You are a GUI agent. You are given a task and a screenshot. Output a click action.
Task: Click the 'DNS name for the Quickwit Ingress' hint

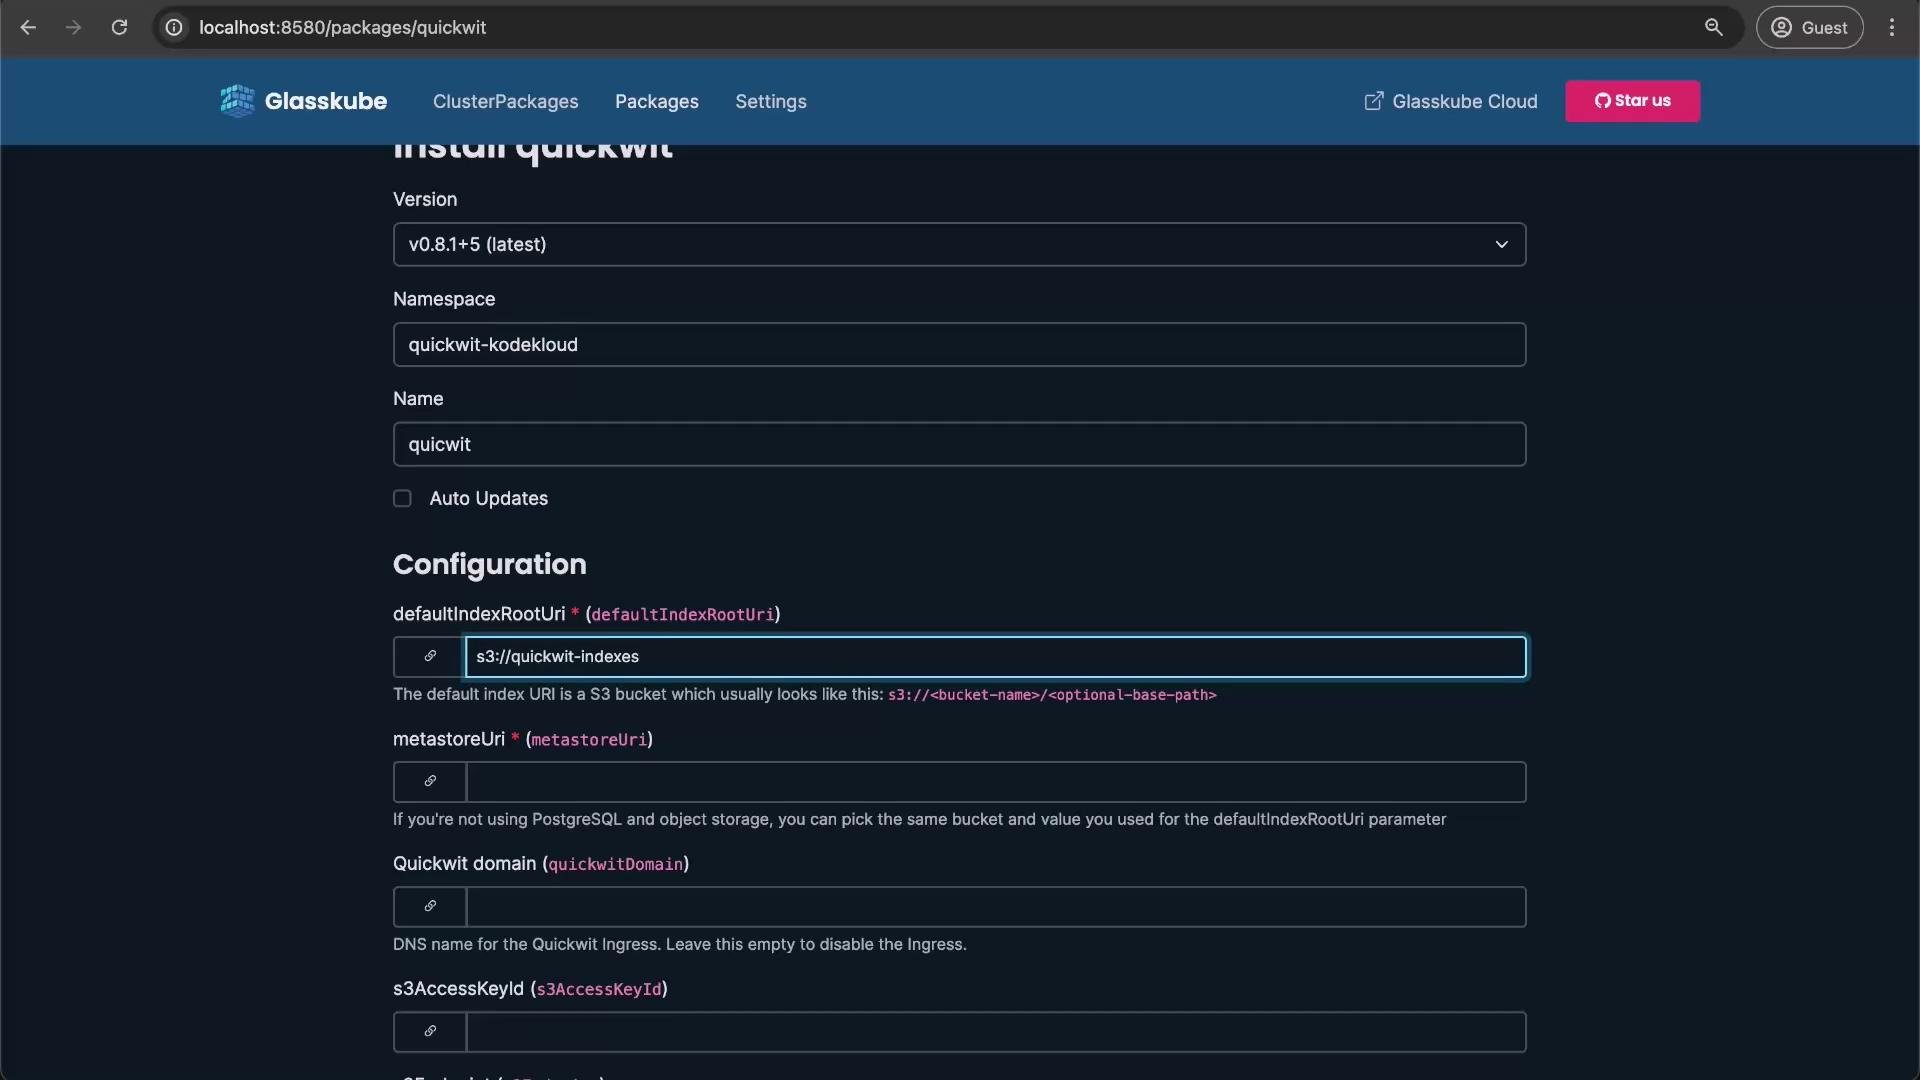680,944
